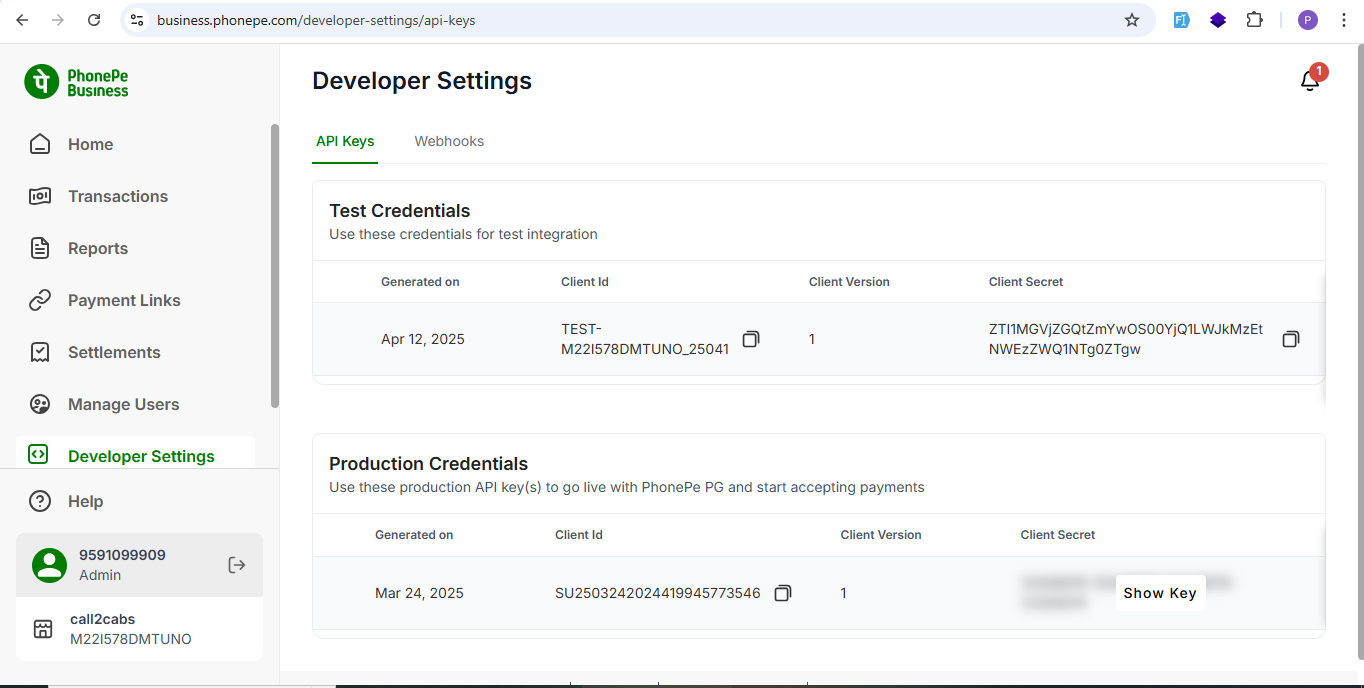This screenshot has width=1364, height=688.
Task: Copy the Test Client Id
Action: click(x=751, y=339)
